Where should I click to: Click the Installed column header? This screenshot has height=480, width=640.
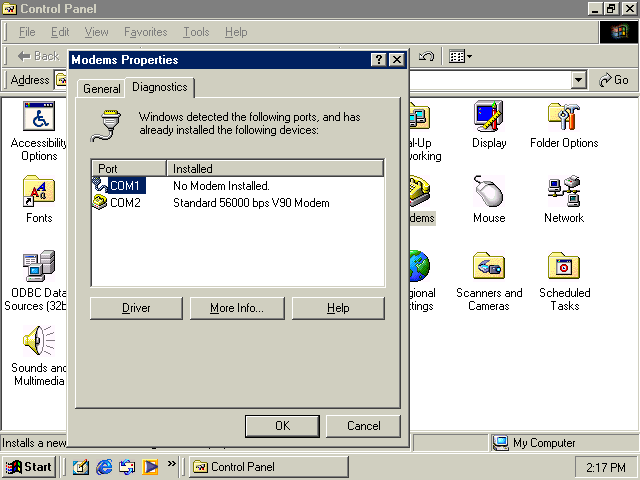275,169
